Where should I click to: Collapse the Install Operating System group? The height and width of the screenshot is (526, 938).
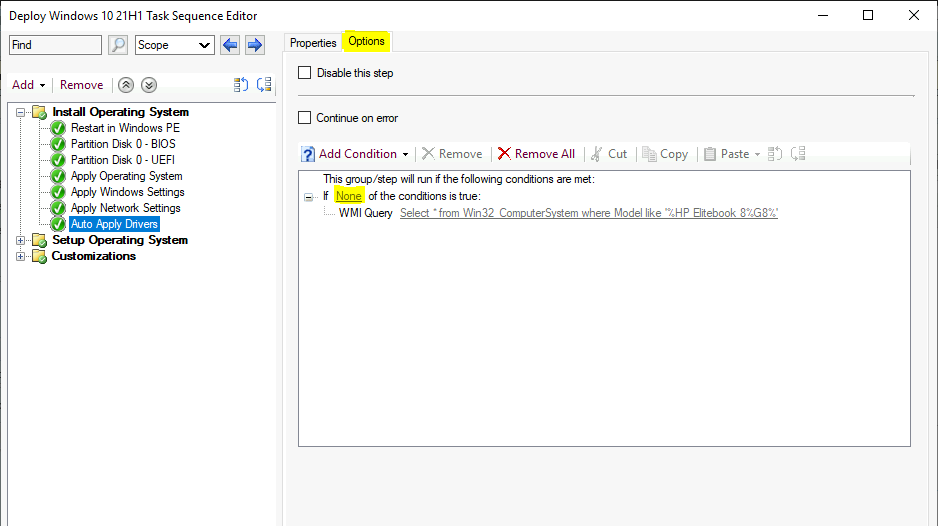20,112
